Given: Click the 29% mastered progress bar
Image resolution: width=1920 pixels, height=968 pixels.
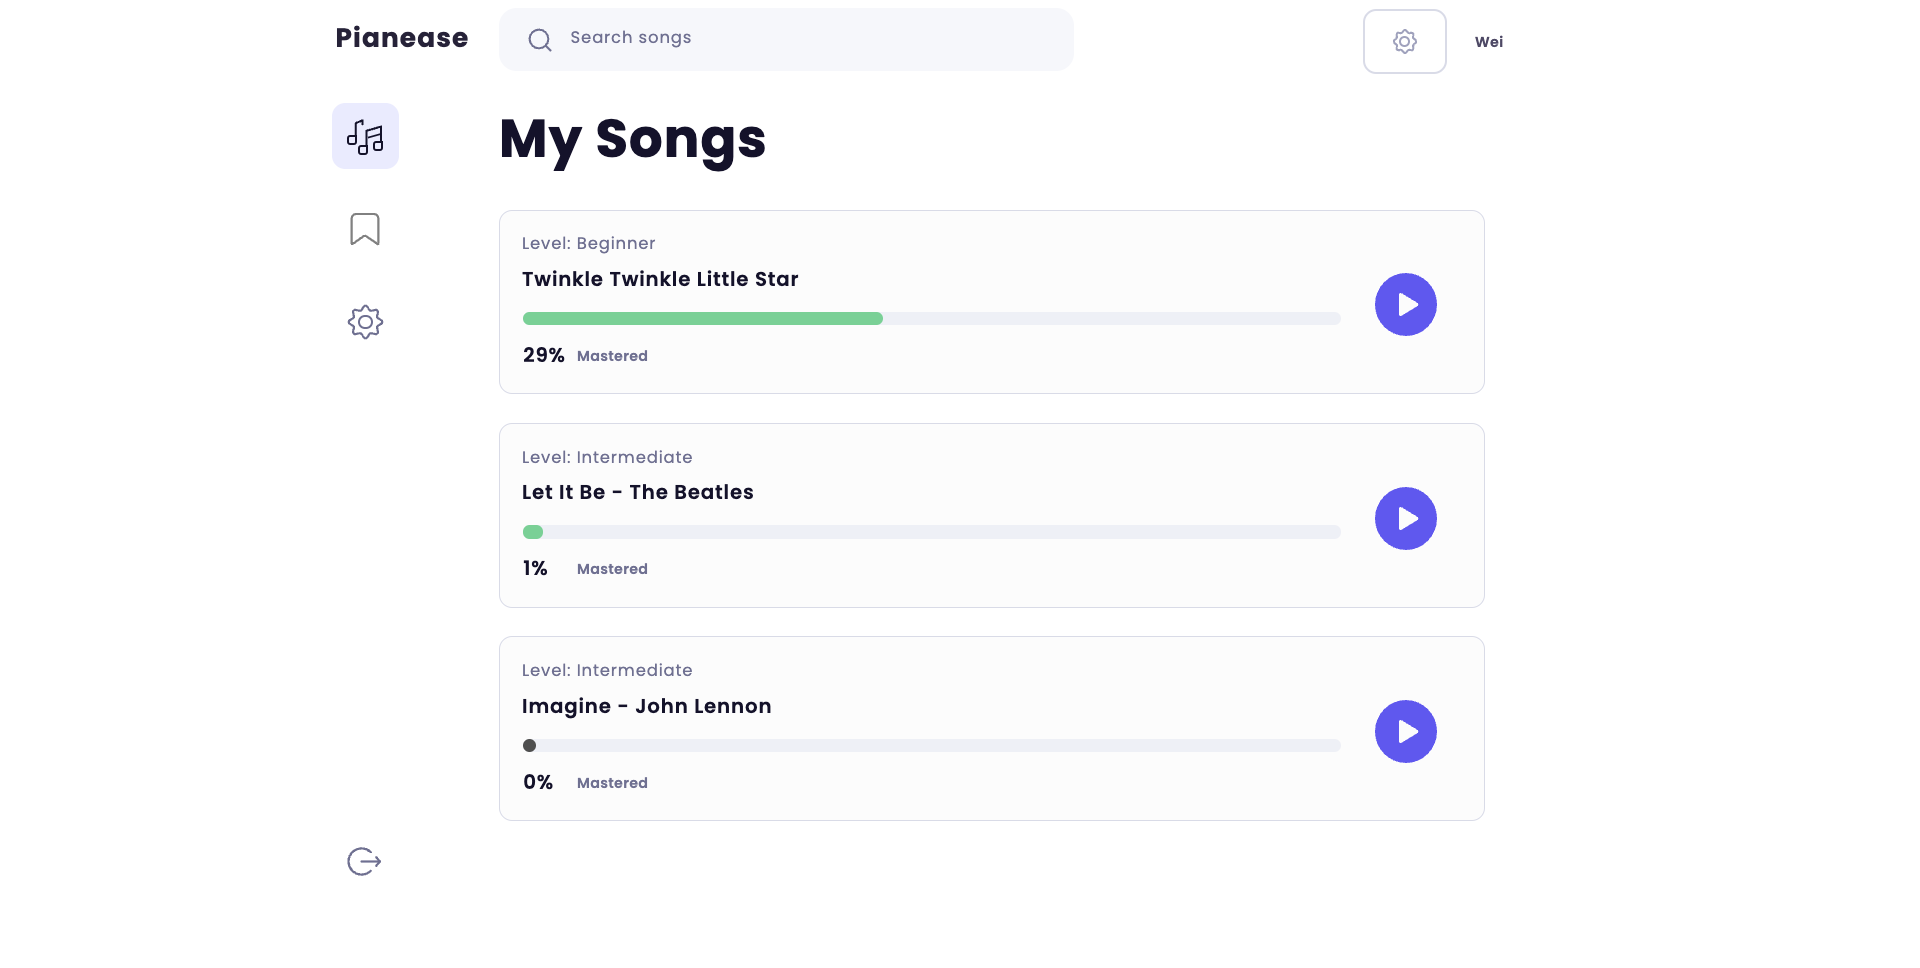Looking at the screenshot, I should (x=931, y=318).
